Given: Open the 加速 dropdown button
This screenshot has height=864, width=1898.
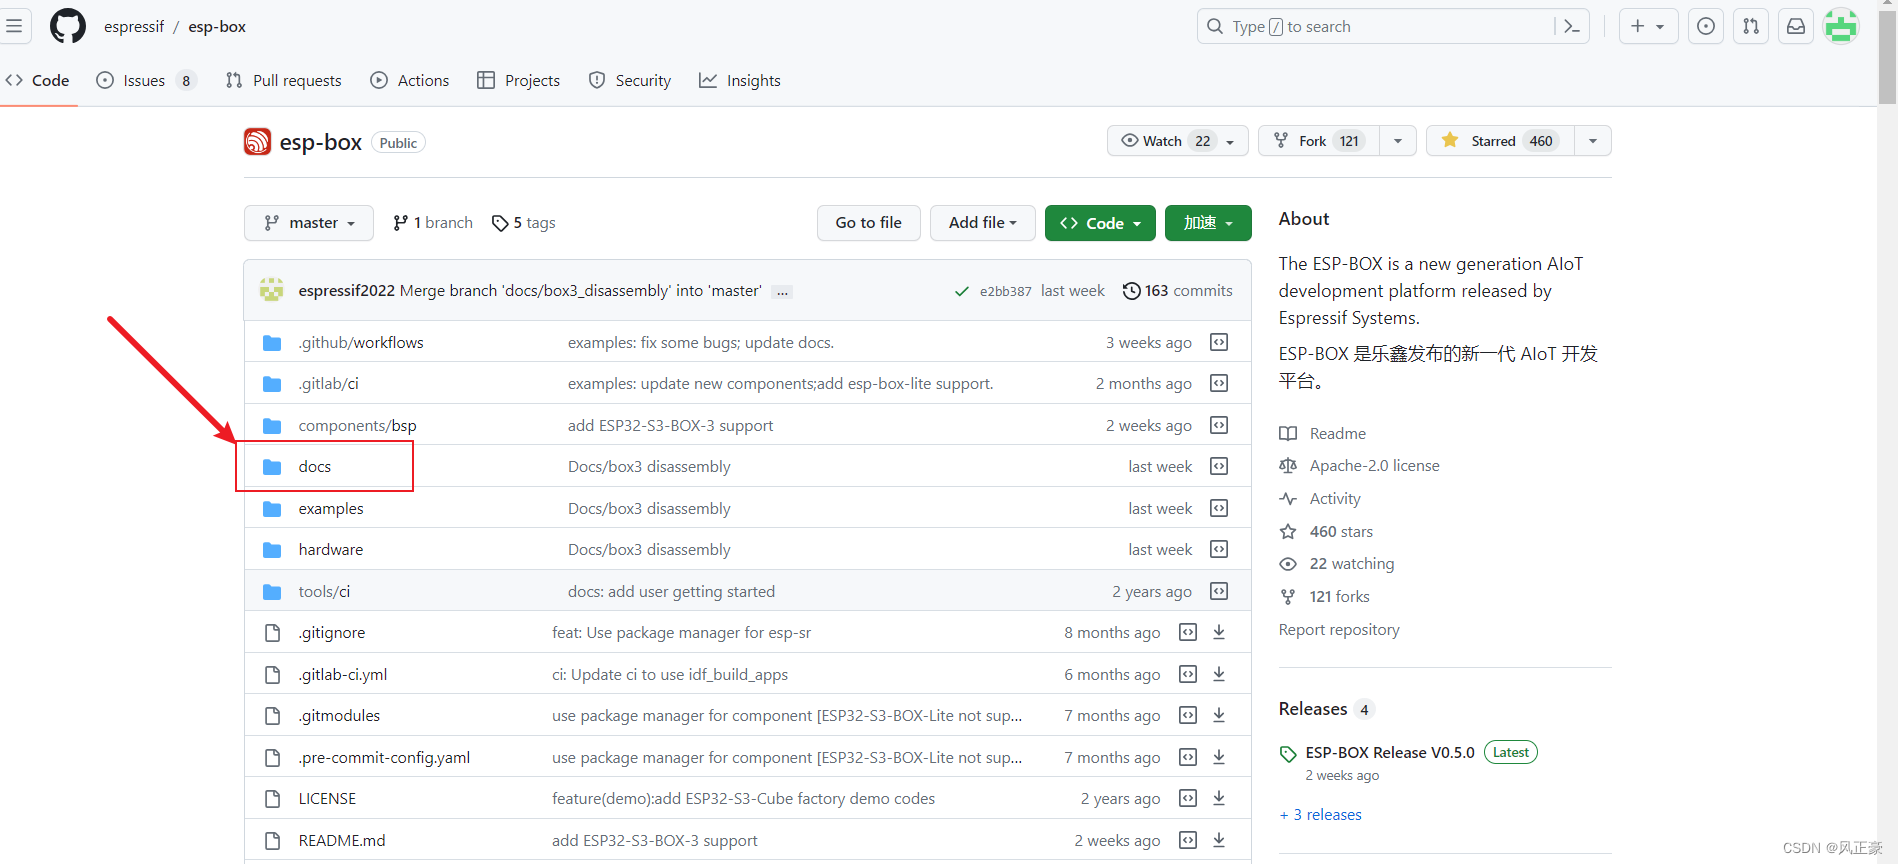Looking at the screenshot, I should pos(1208,223).
